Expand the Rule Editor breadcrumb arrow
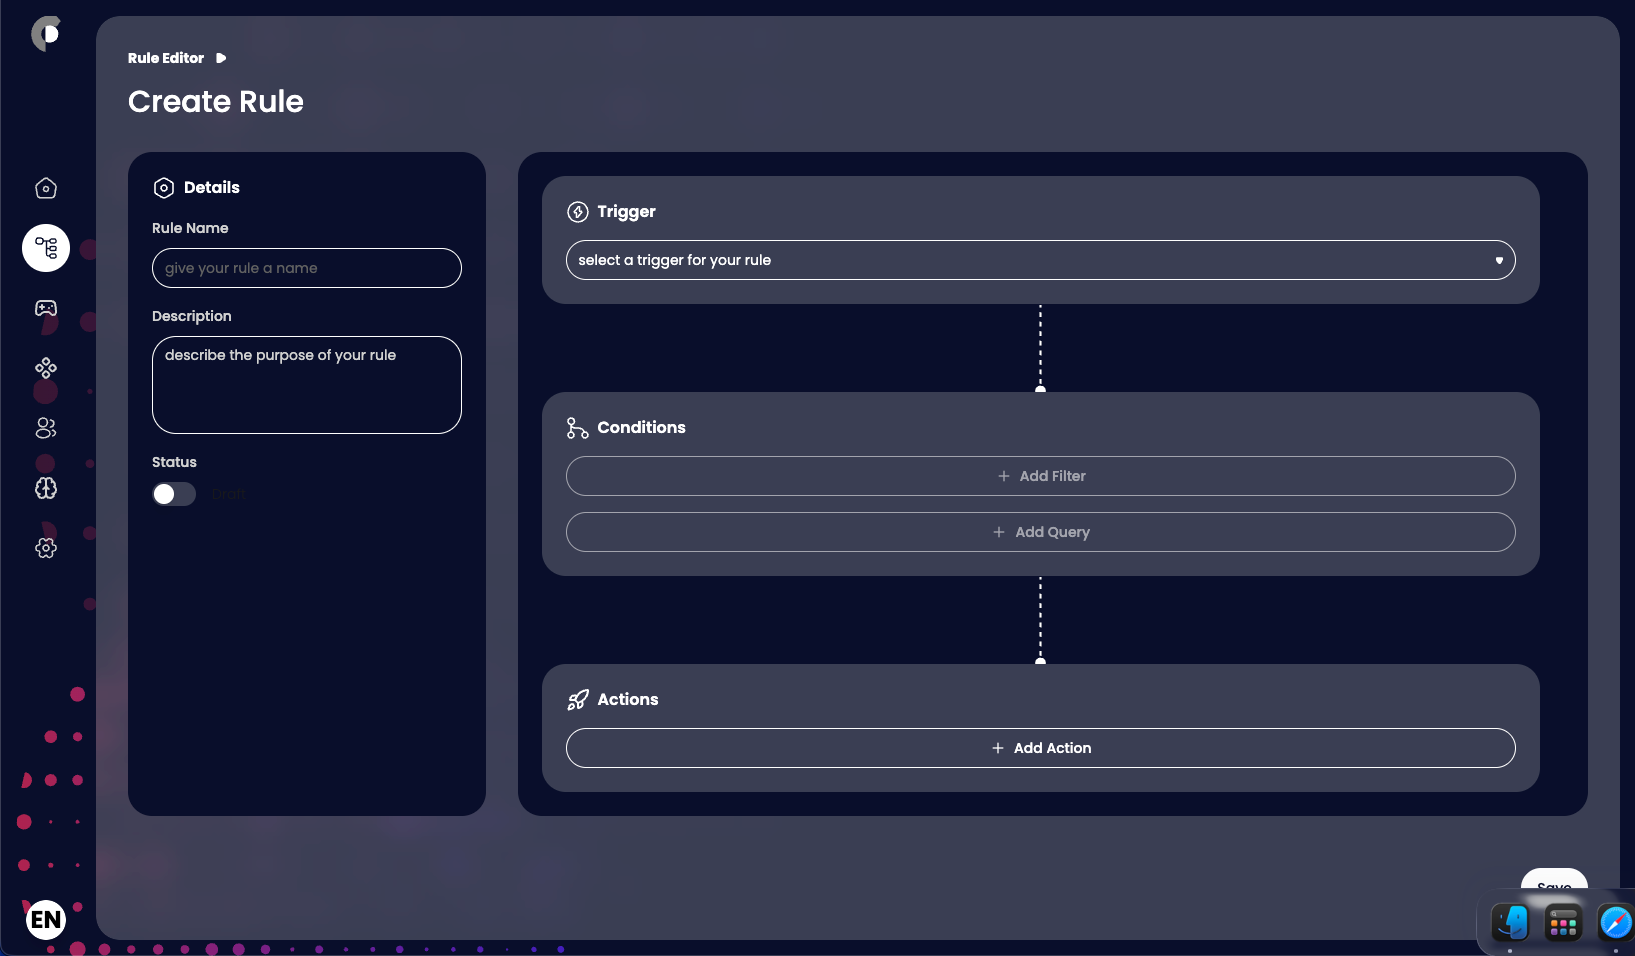This screenshot has height=956, width=1635. 221,58
